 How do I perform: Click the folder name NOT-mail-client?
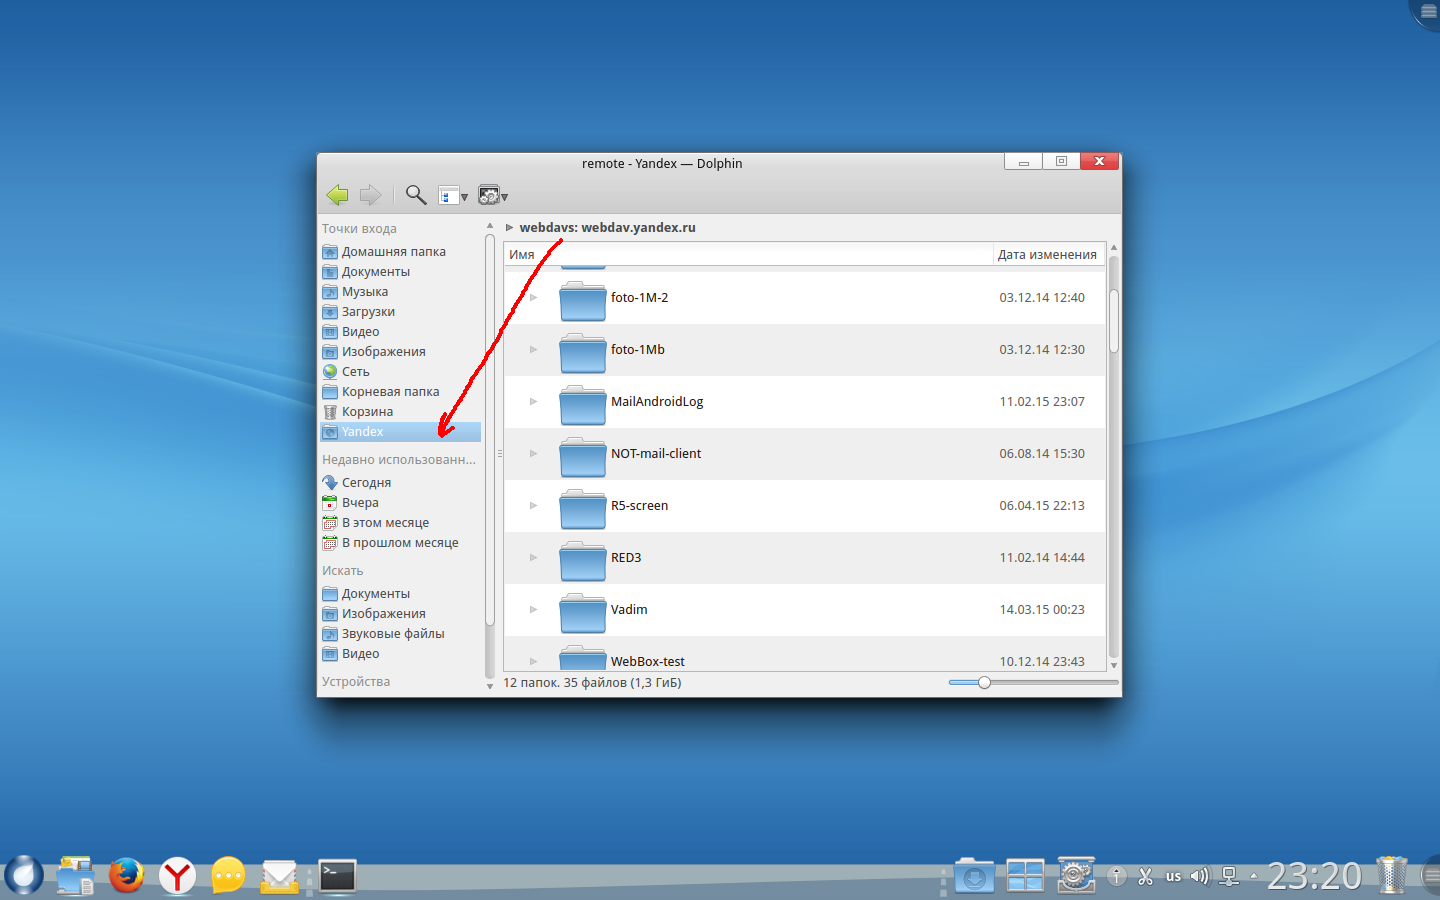tap(656, 454)
